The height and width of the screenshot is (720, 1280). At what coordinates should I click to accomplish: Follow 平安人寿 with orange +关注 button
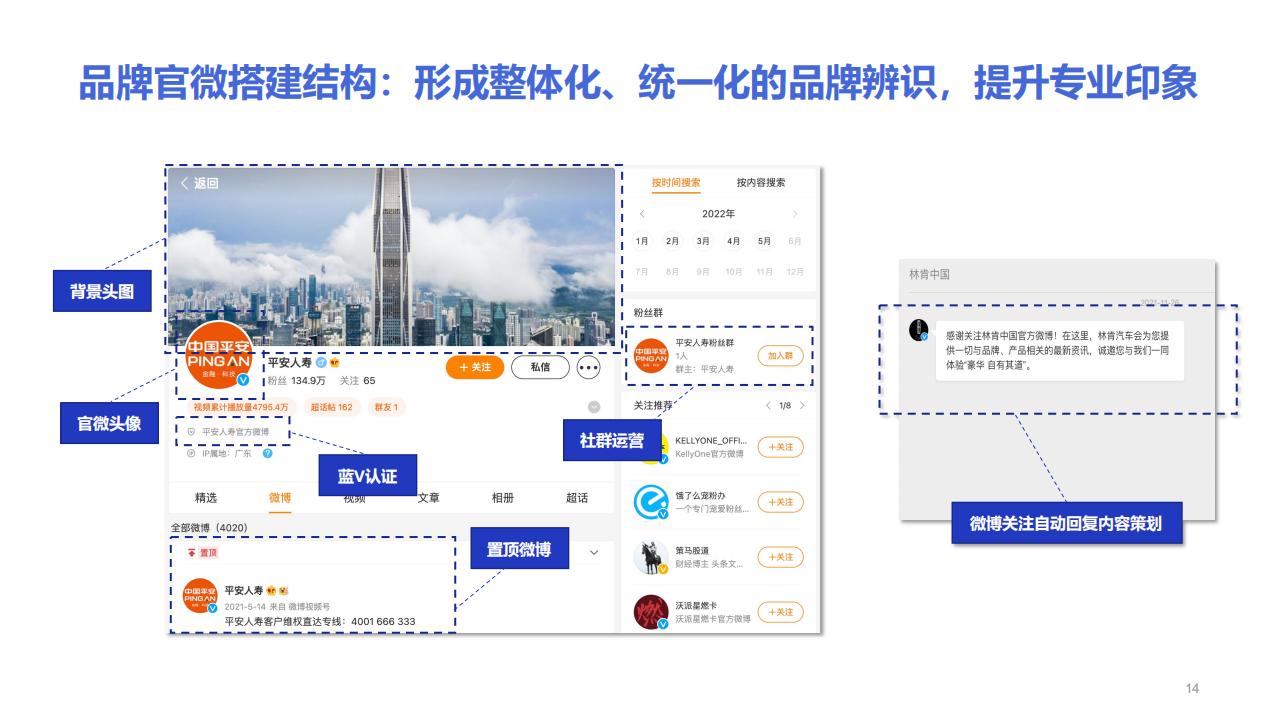point(475,367)
